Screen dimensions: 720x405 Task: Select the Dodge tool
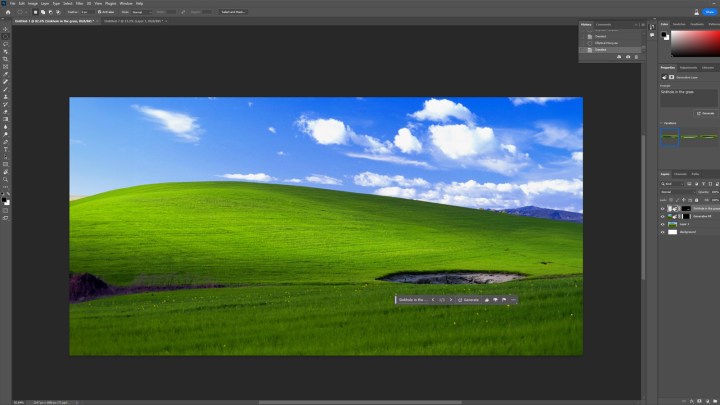[6, 134]
